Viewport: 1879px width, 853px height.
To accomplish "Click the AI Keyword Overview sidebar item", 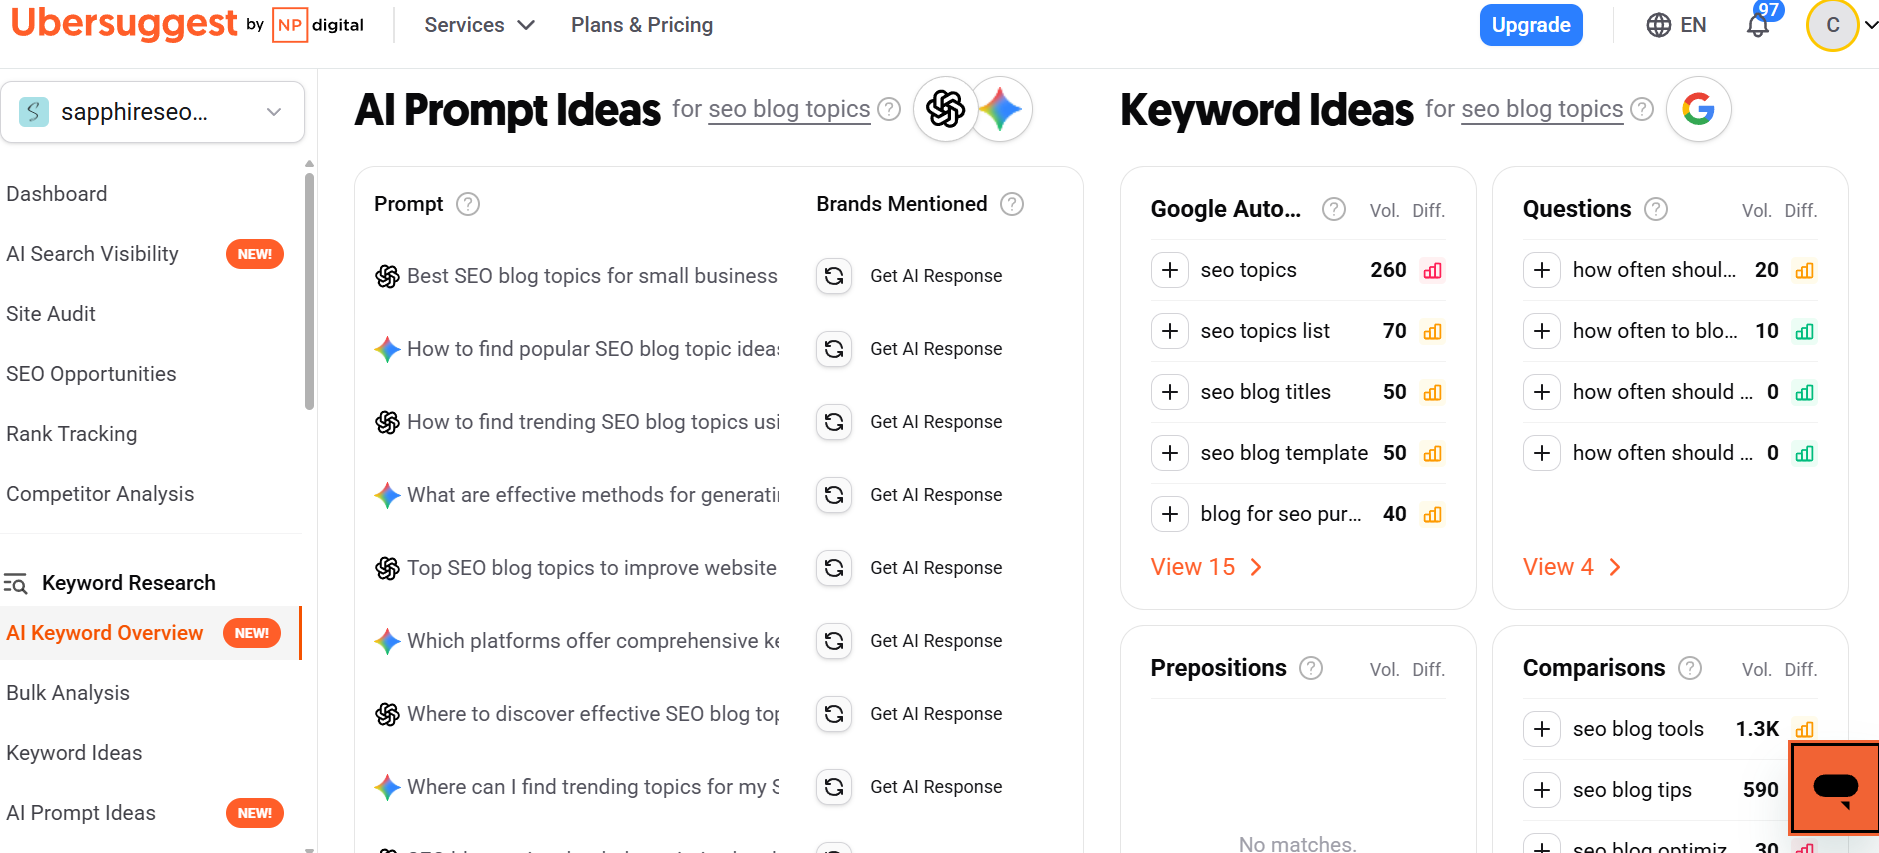I will (150, 633).
